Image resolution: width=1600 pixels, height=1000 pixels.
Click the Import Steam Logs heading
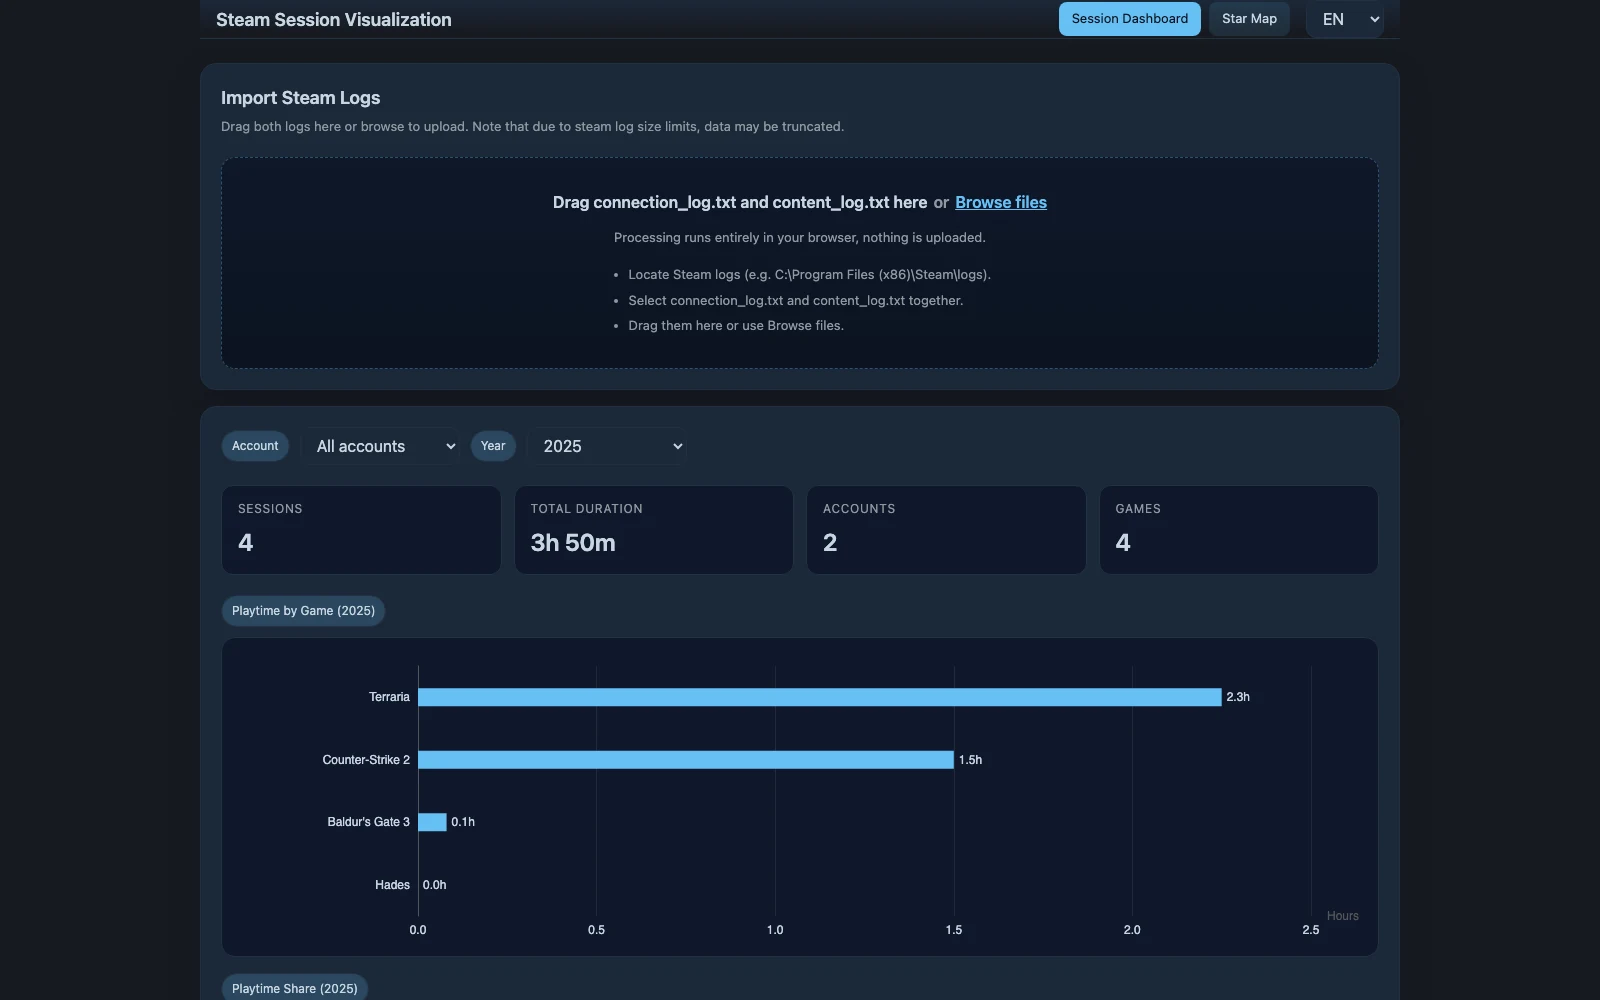tap(300, 98)
